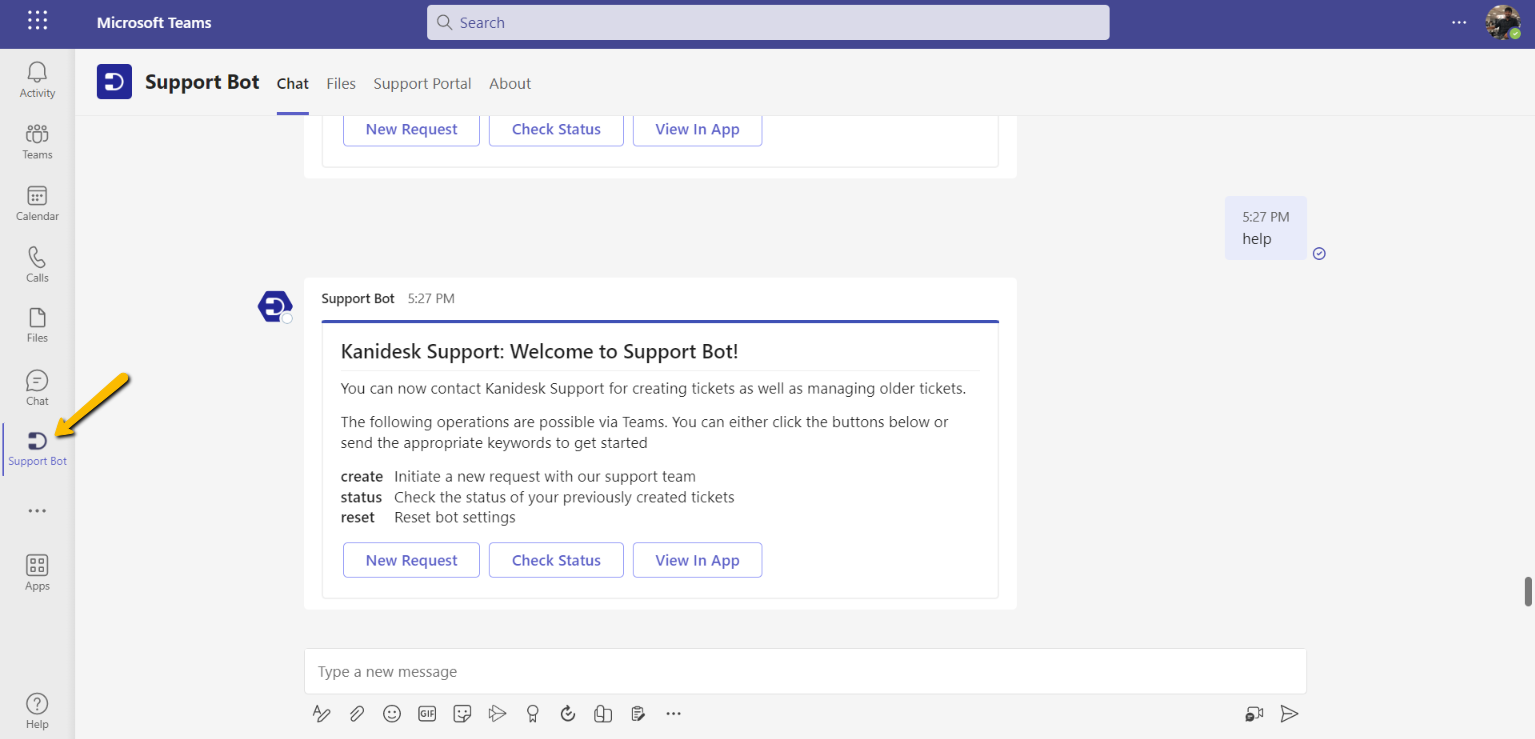Click Support Bot avatar beside message
The width and height of the screenshot is (1535, 739).
[274, 306]
